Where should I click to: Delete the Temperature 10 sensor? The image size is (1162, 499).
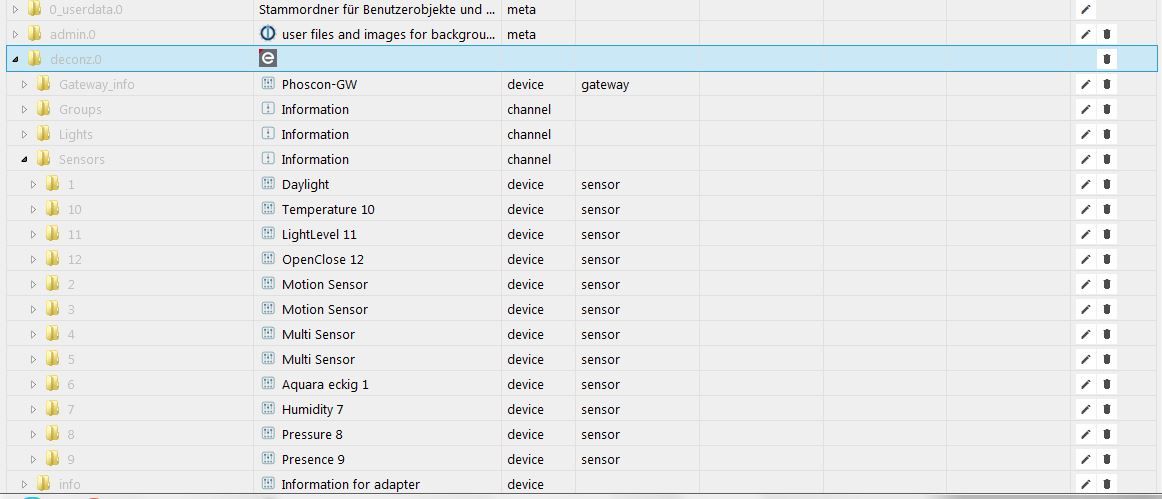pos(1106,210)
